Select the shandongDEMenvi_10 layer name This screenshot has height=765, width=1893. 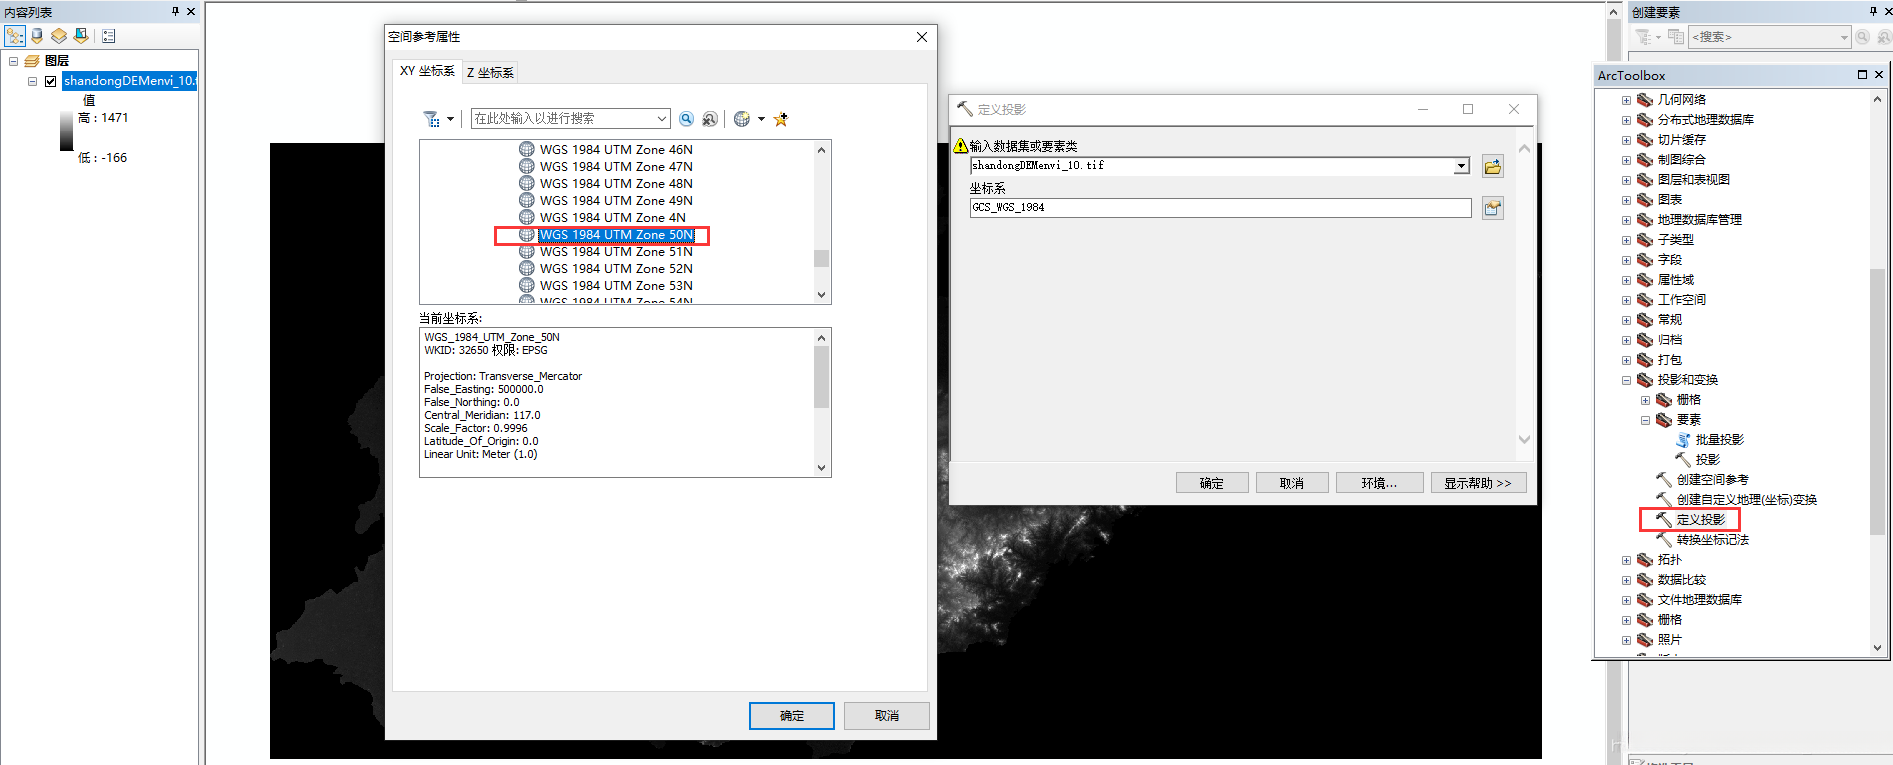click(x=130, y=81)
